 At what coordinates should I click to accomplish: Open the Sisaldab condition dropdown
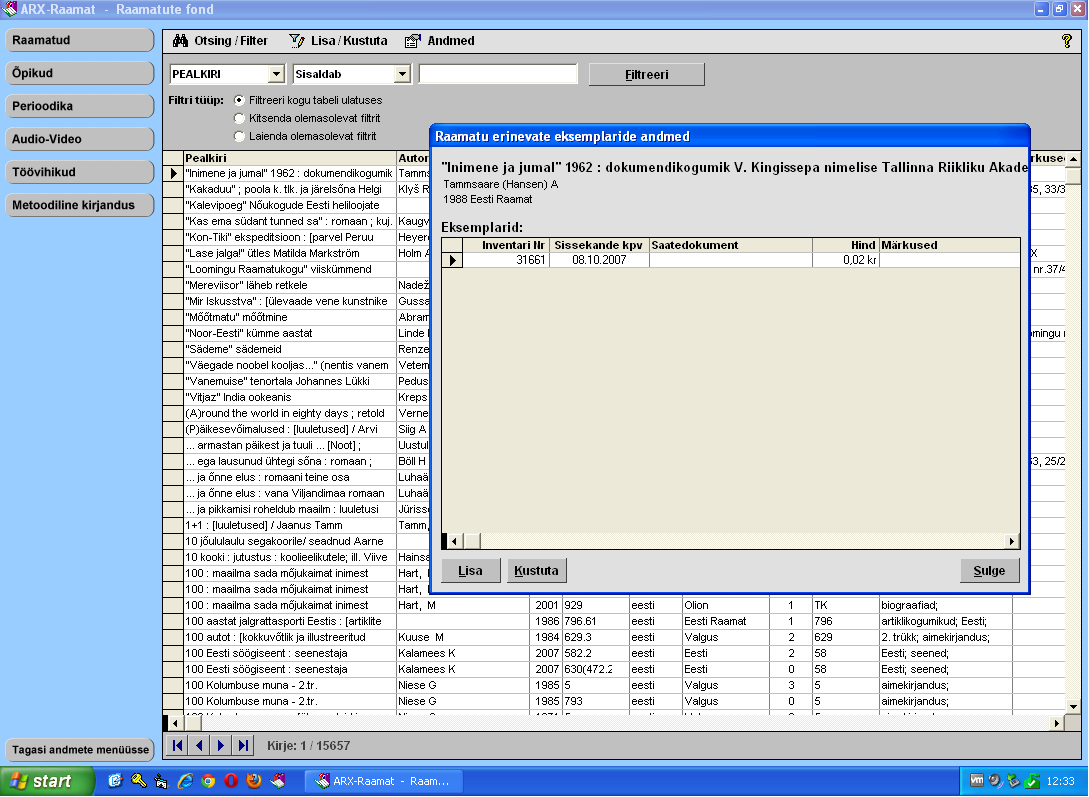coord(402,74)
